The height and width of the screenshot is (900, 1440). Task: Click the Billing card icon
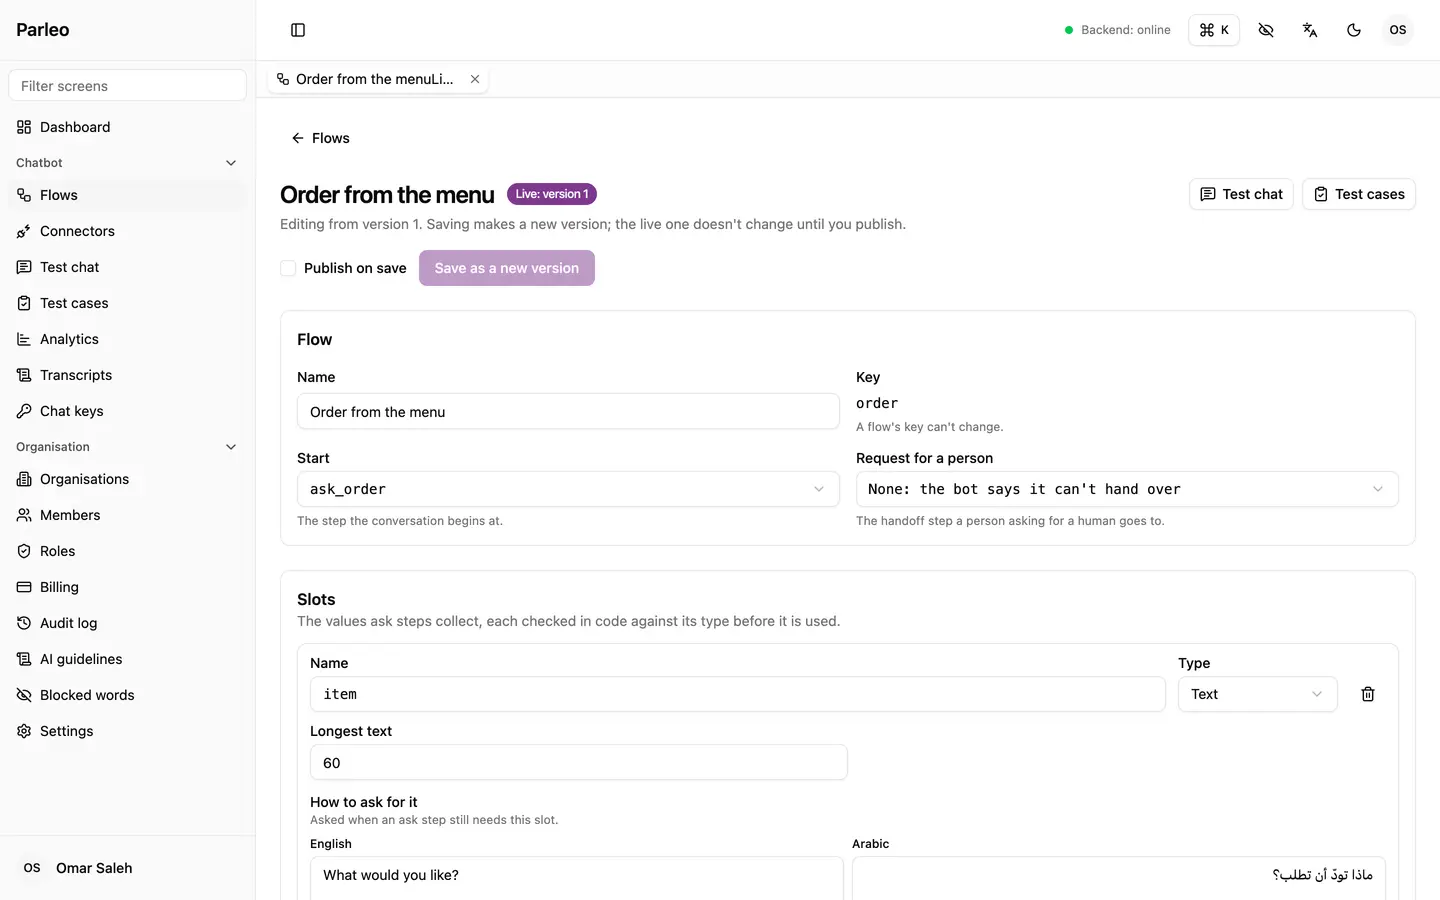(24, 587)
